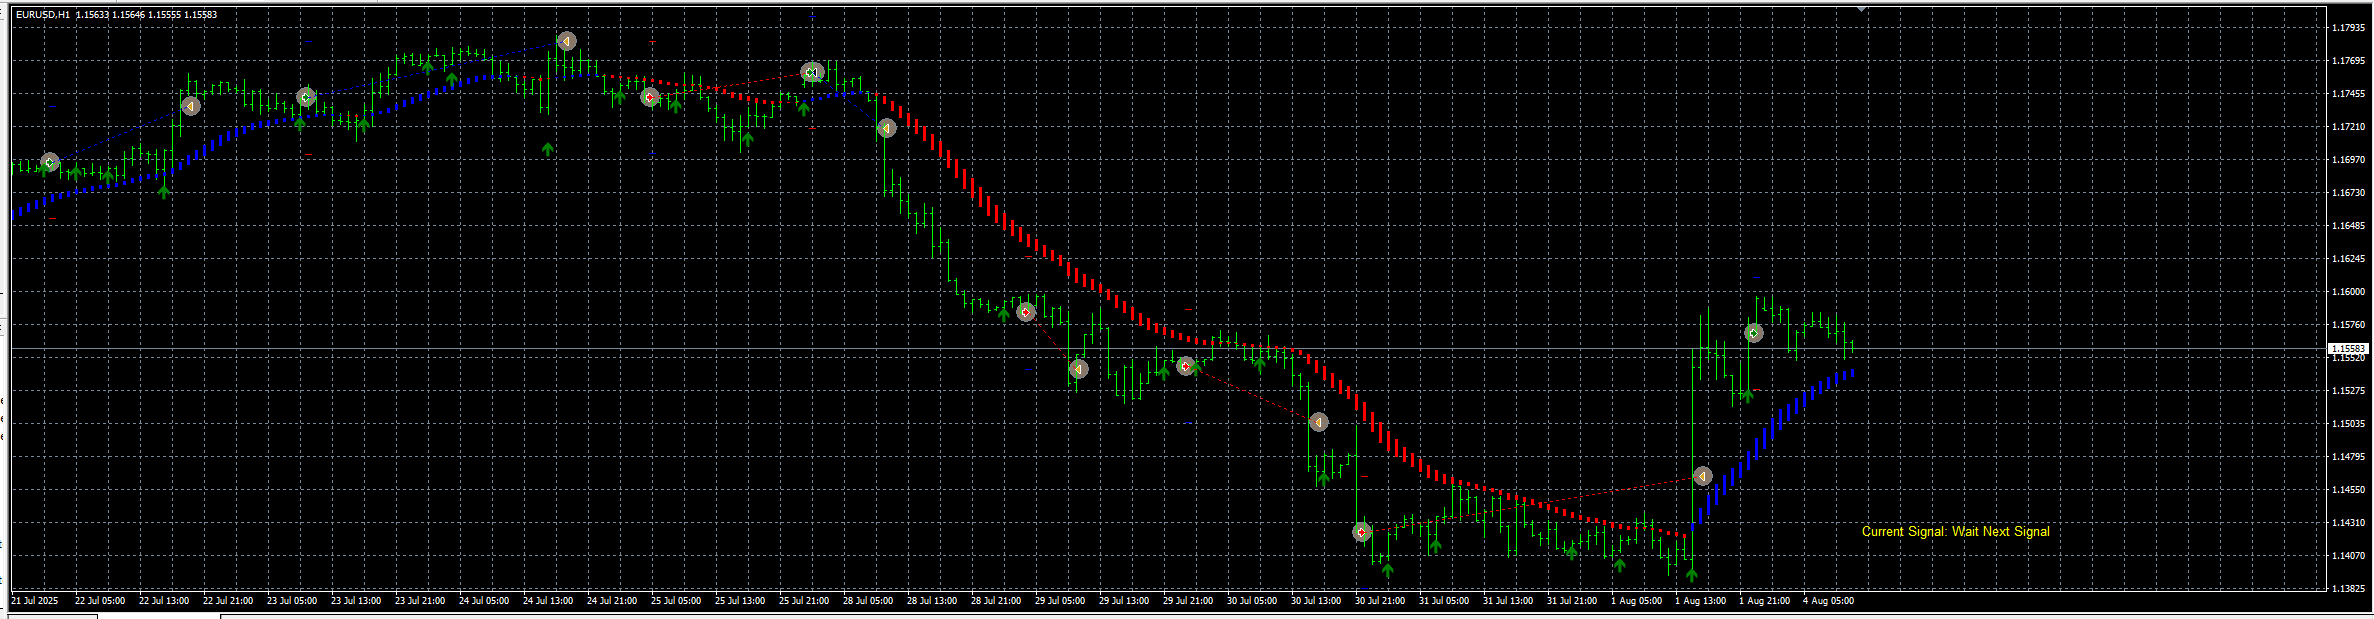The width and height of the screenshot is (2374, 619).
Task: Click time axis label 22 Jul 21:00
Action: pos(228,601)
